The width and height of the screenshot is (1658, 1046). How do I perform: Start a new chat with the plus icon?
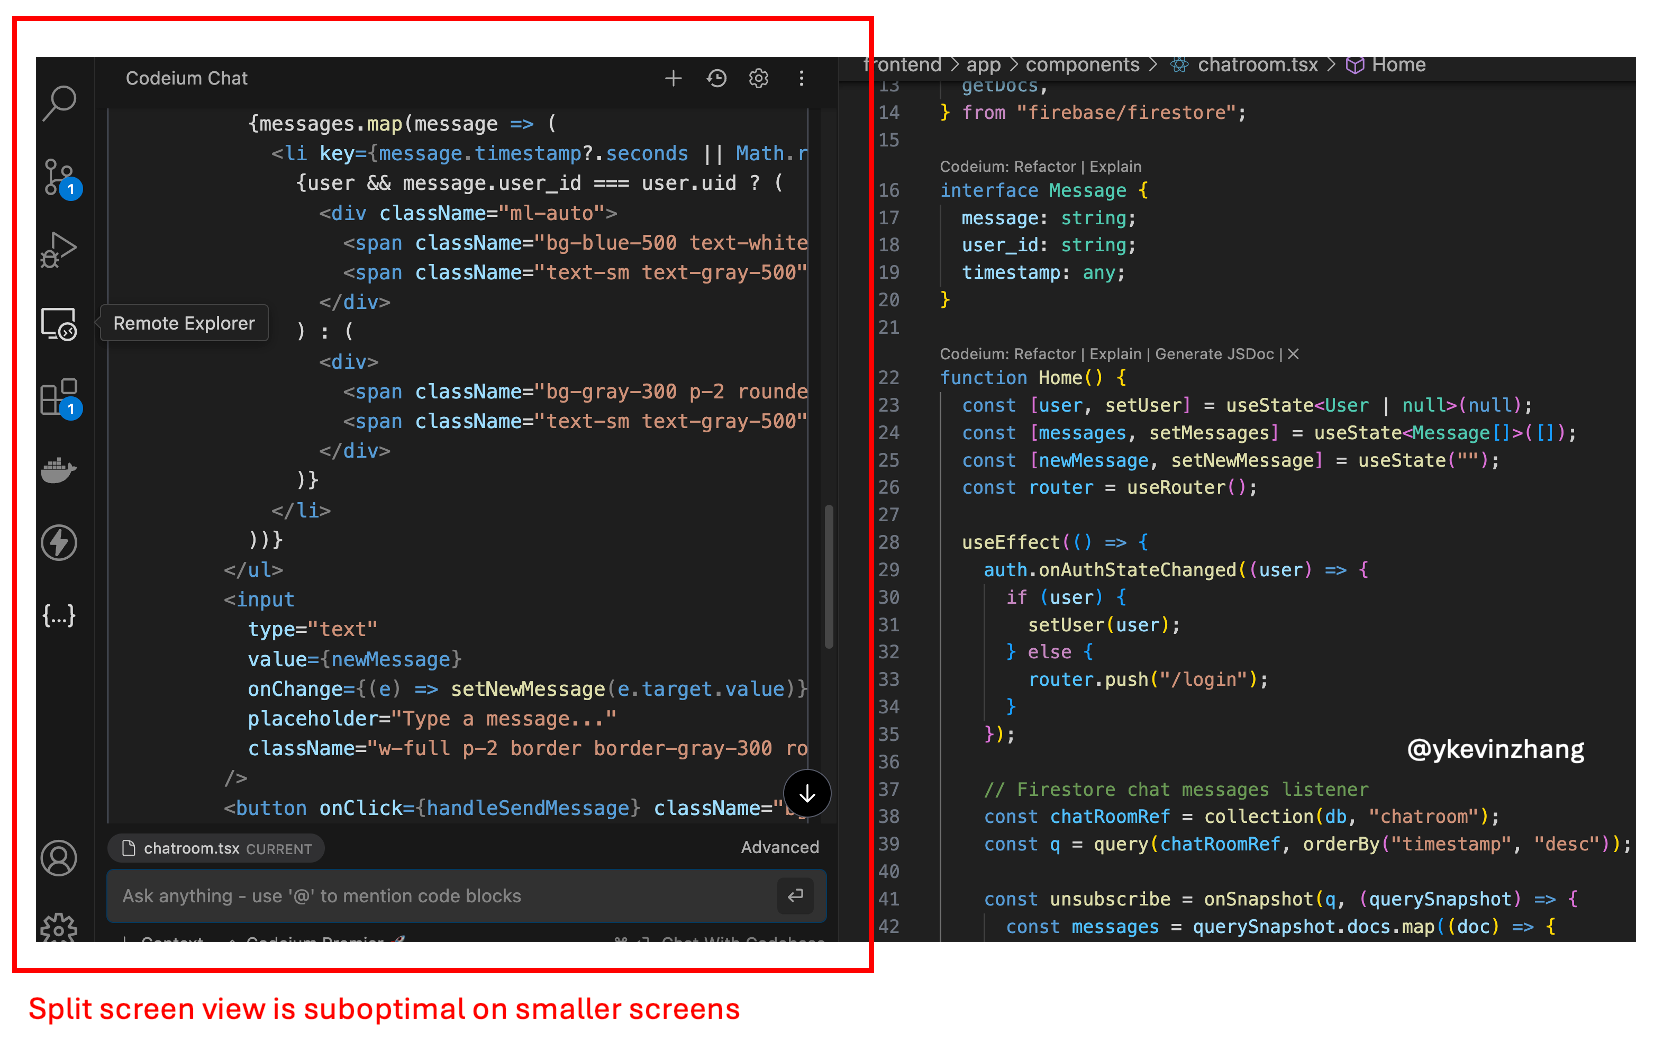pyautogui.click(x=673, y=78)
